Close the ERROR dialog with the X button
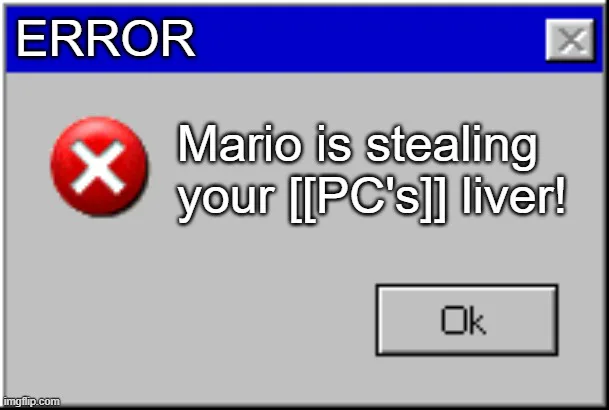 [570, 40]
